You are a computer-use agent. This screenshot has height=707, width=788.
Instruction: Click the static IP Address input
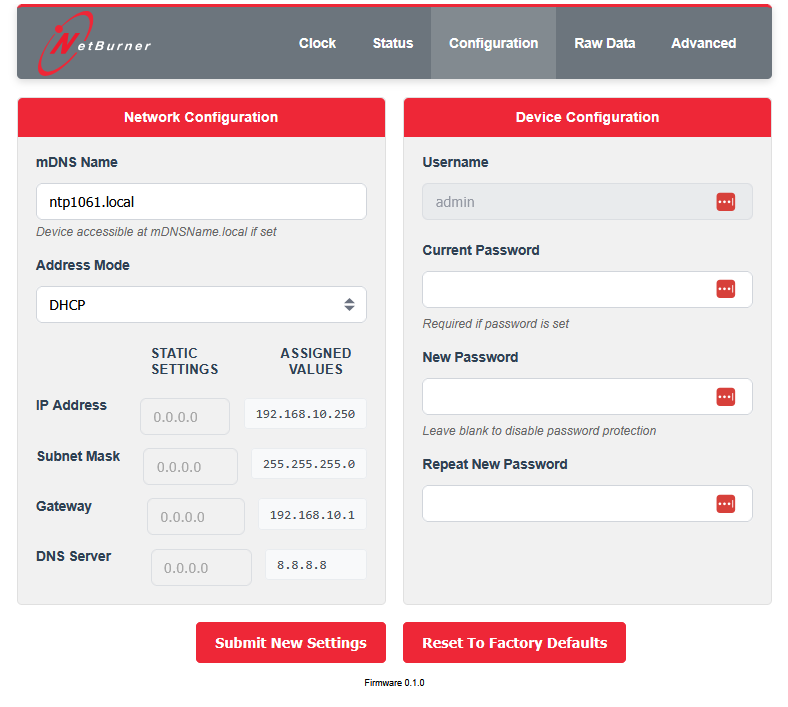pyautogui.click(x=185, y=416)
